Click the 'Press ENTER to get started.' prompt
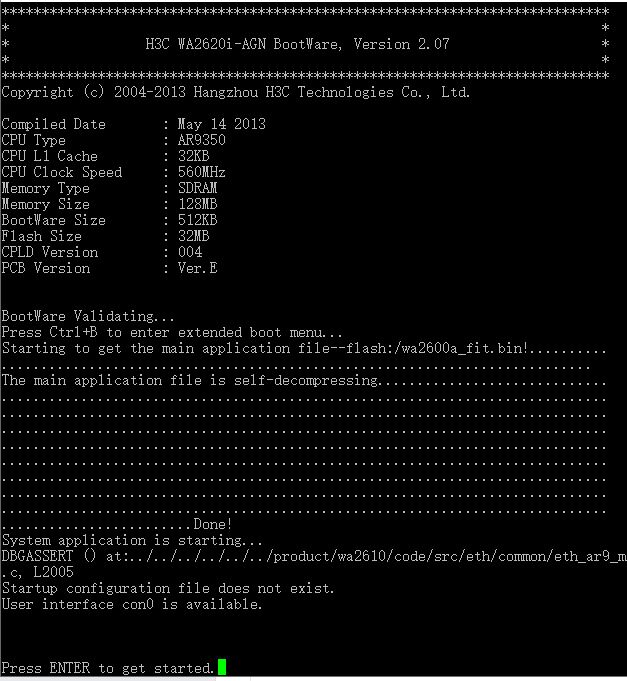The width and height of the screenshot is (627, 681). (108, 668)
